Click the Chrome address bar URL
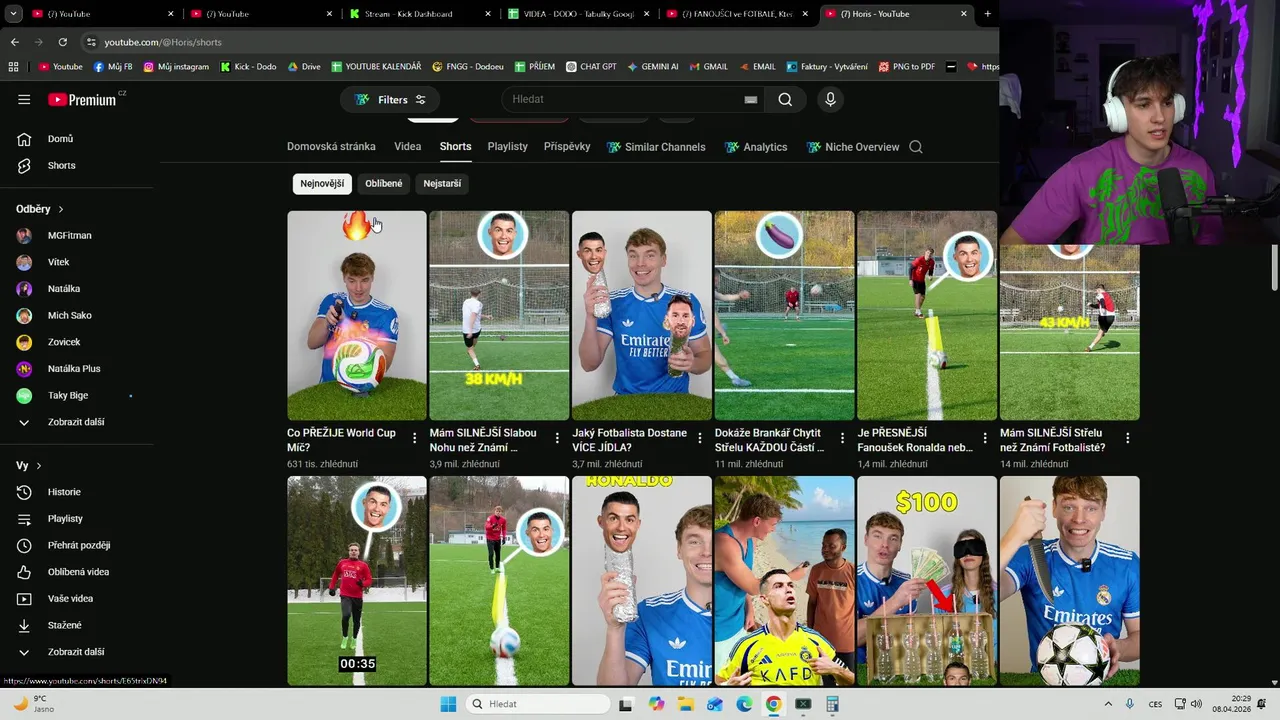 point(163,42)
